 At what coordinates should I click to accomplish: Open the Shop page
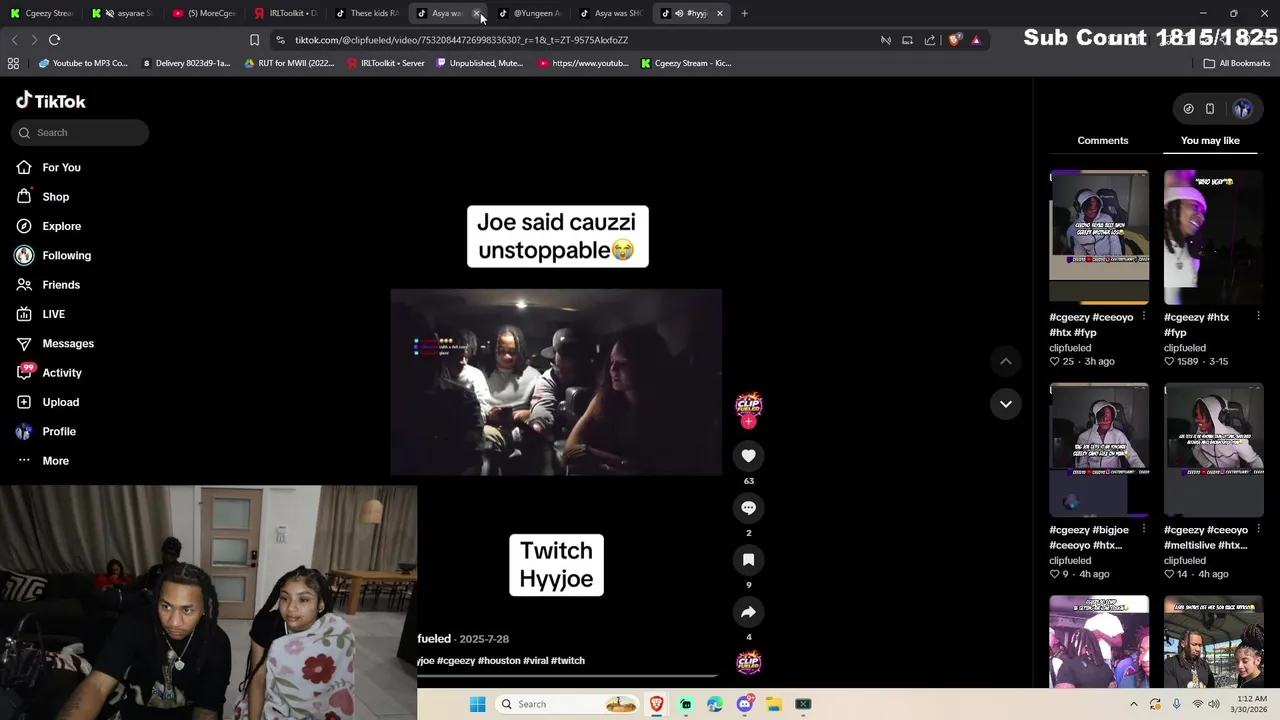click(x=55, y=197)
